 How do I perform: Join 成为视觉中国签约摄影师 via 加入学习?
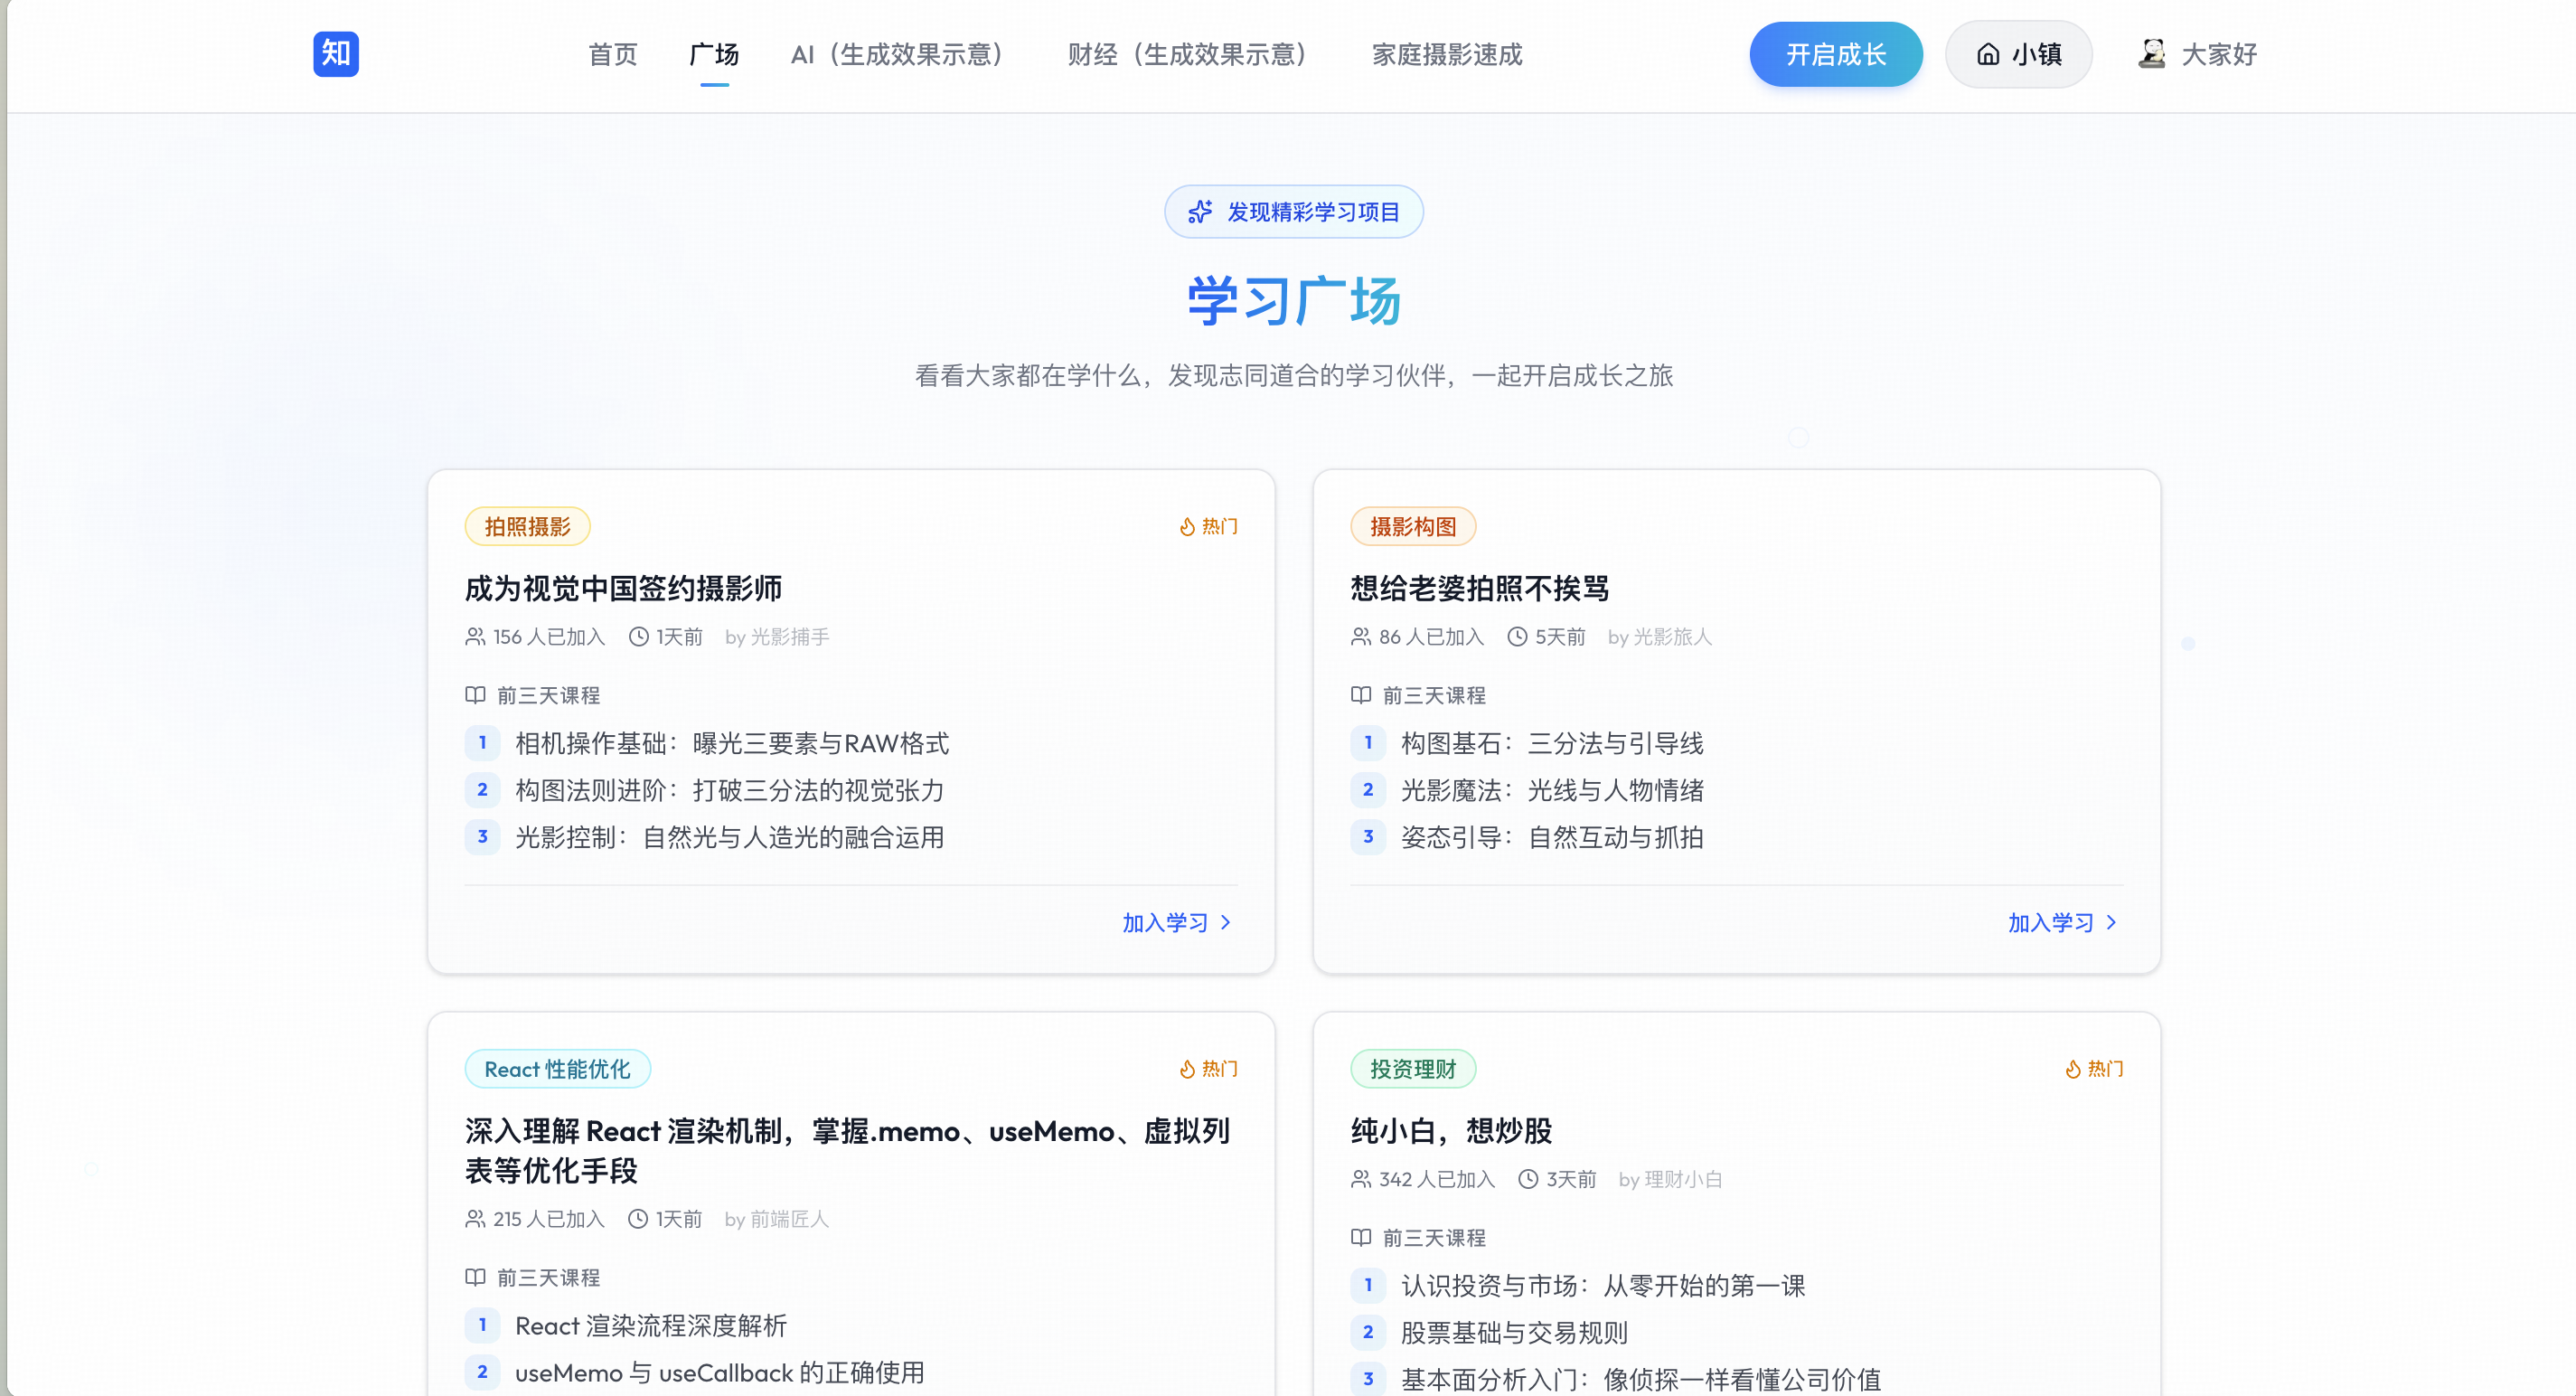click(x=1176, y=923)
